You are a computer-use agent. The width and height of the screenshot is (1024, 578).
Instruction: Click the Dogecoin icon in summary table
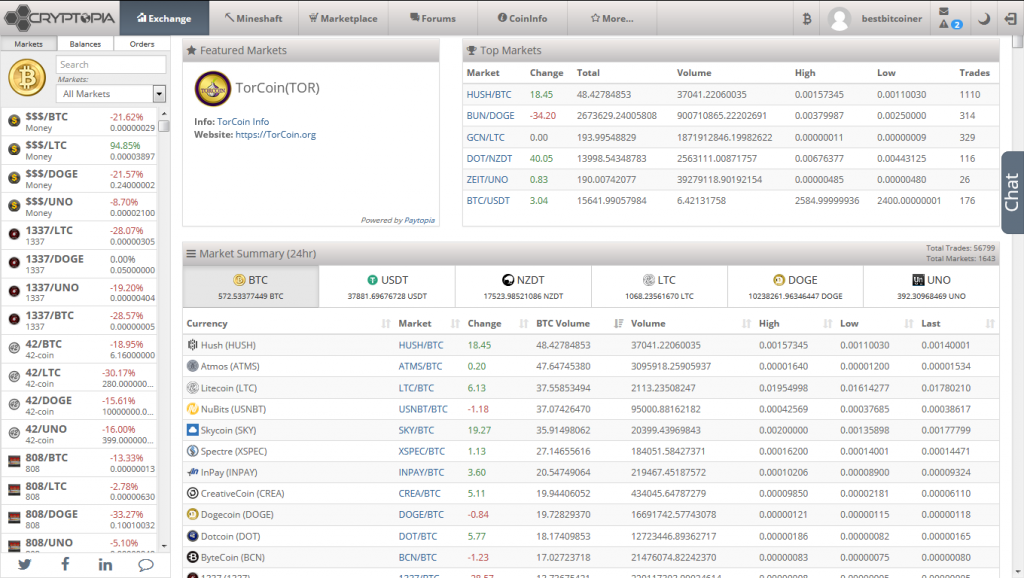click(193, 515)
